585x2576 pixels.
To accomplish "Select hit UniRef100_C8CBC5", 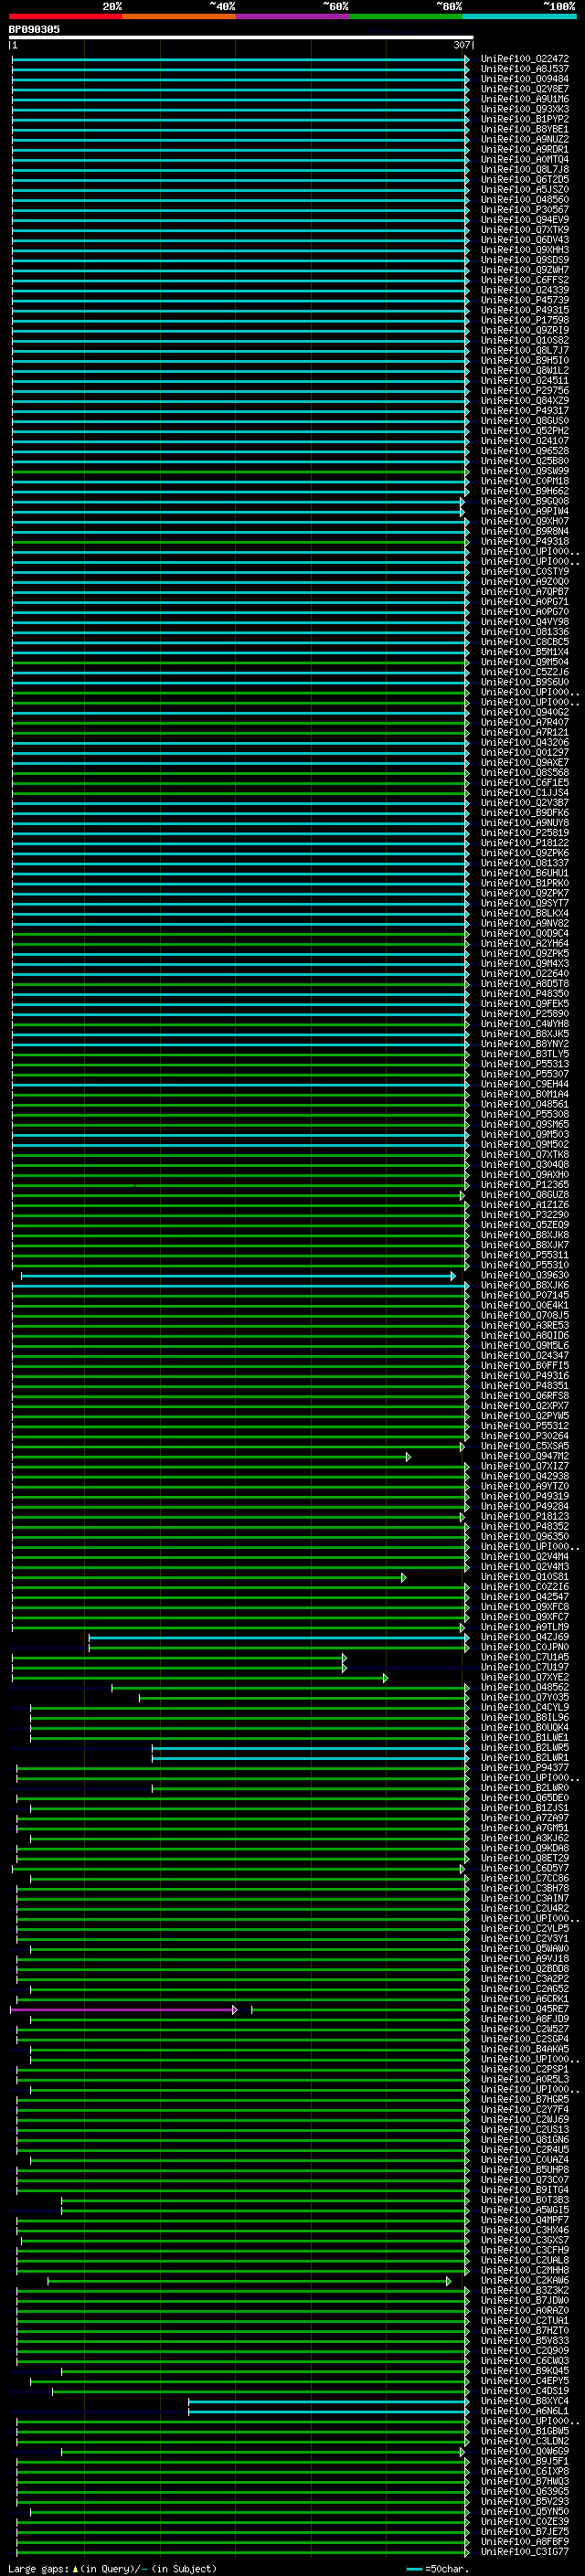I will click(525, 642).
